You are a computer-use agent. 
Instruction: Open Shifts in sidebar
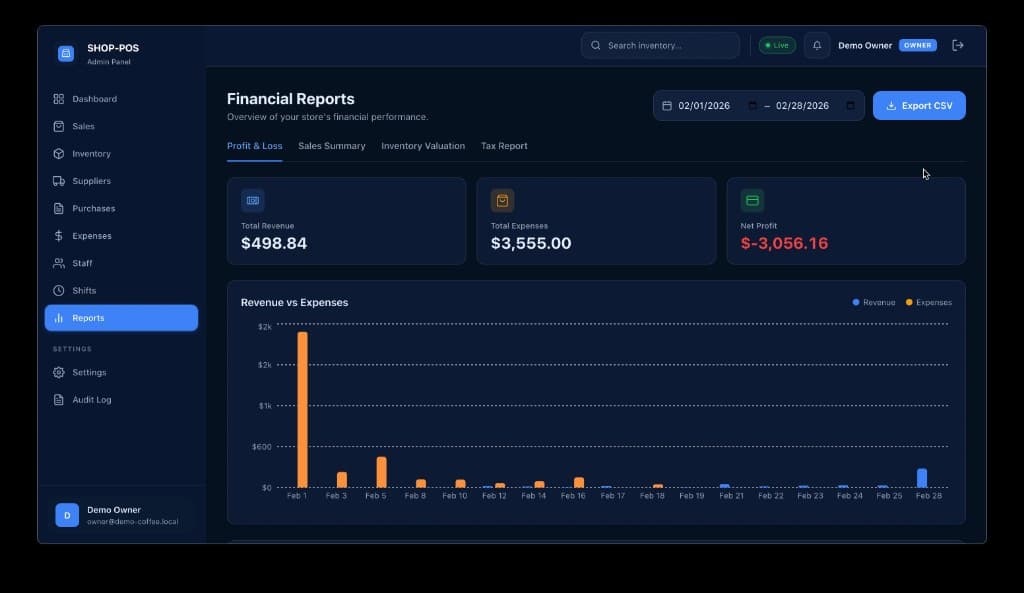coord(121,291)
